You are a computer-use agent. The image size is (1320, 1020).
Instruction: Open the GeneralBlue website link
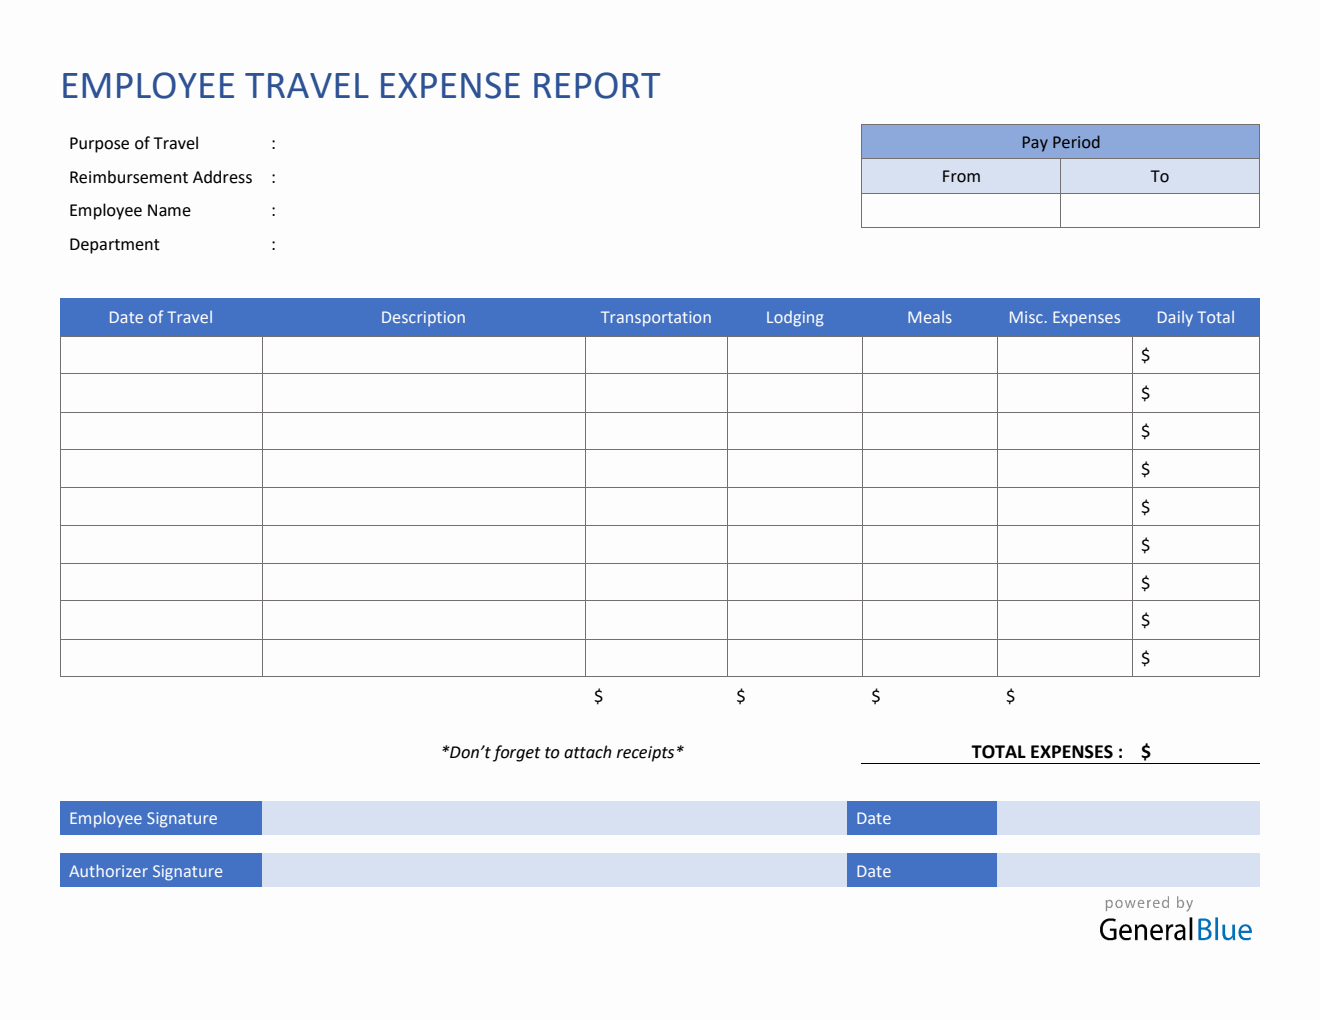1175,930
